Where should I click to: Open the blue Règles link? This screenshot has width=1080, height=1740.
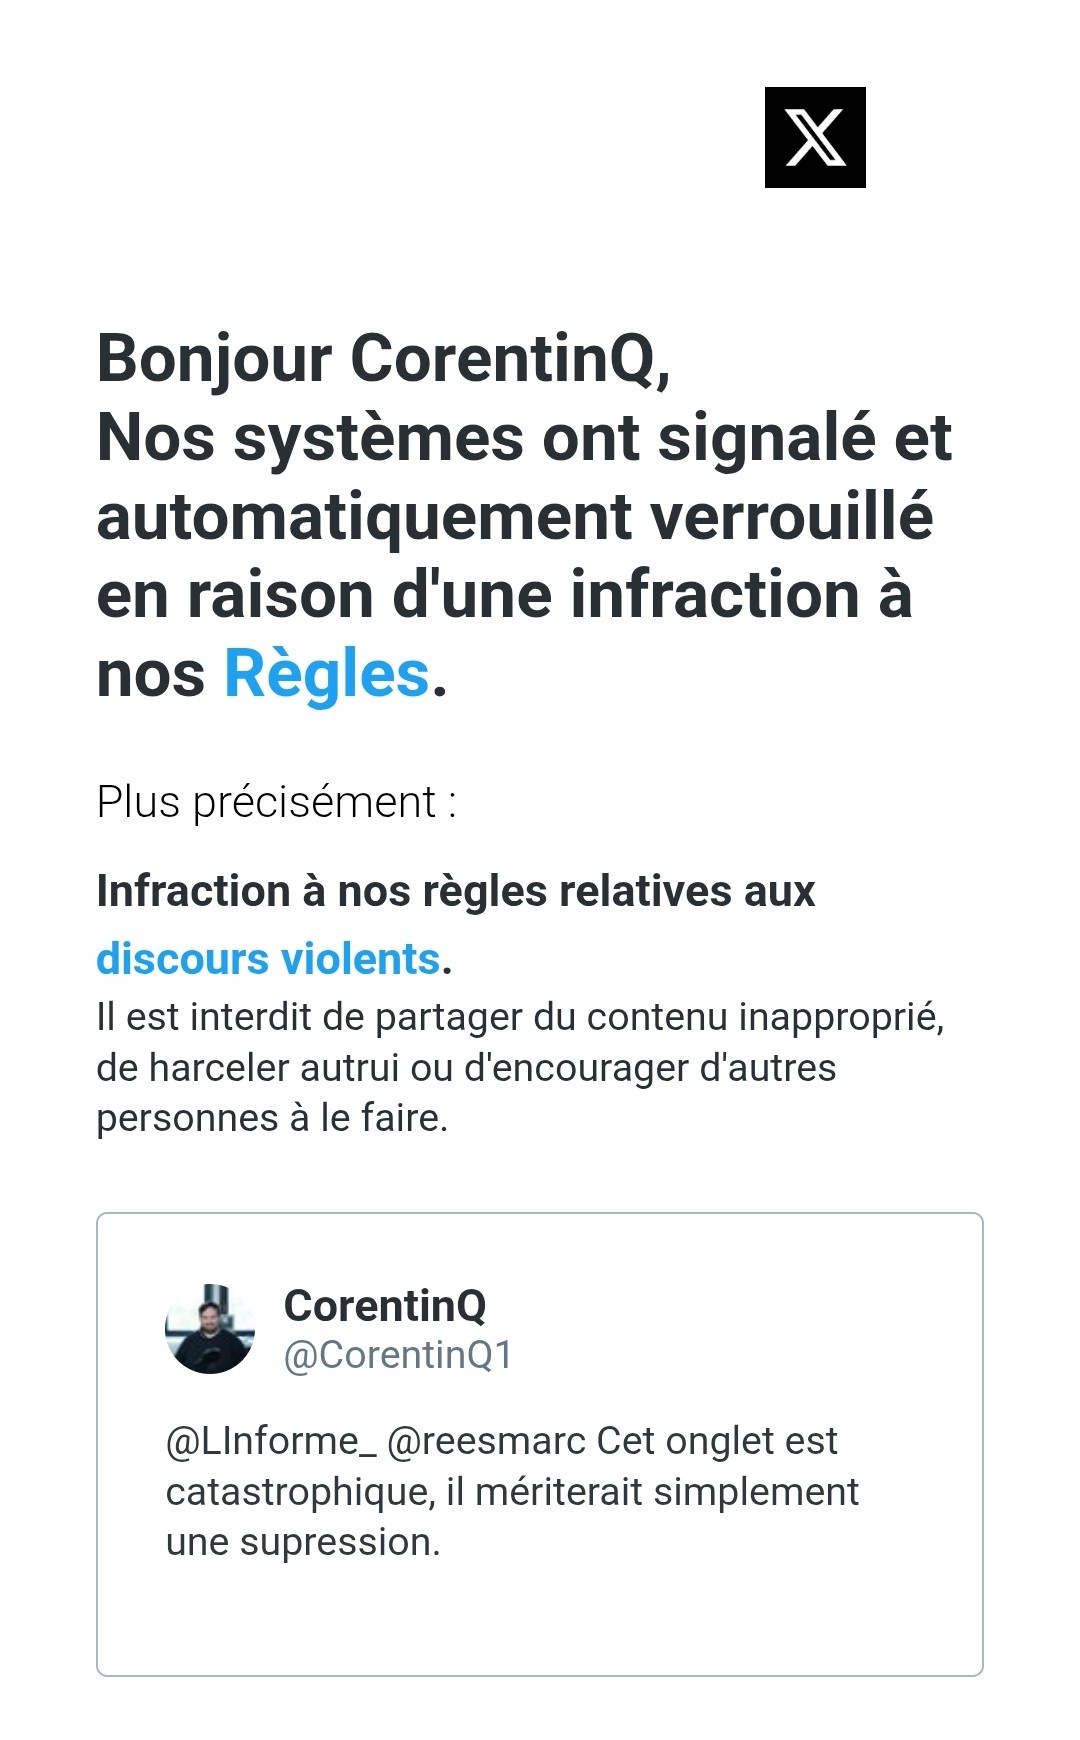[326, 674]
